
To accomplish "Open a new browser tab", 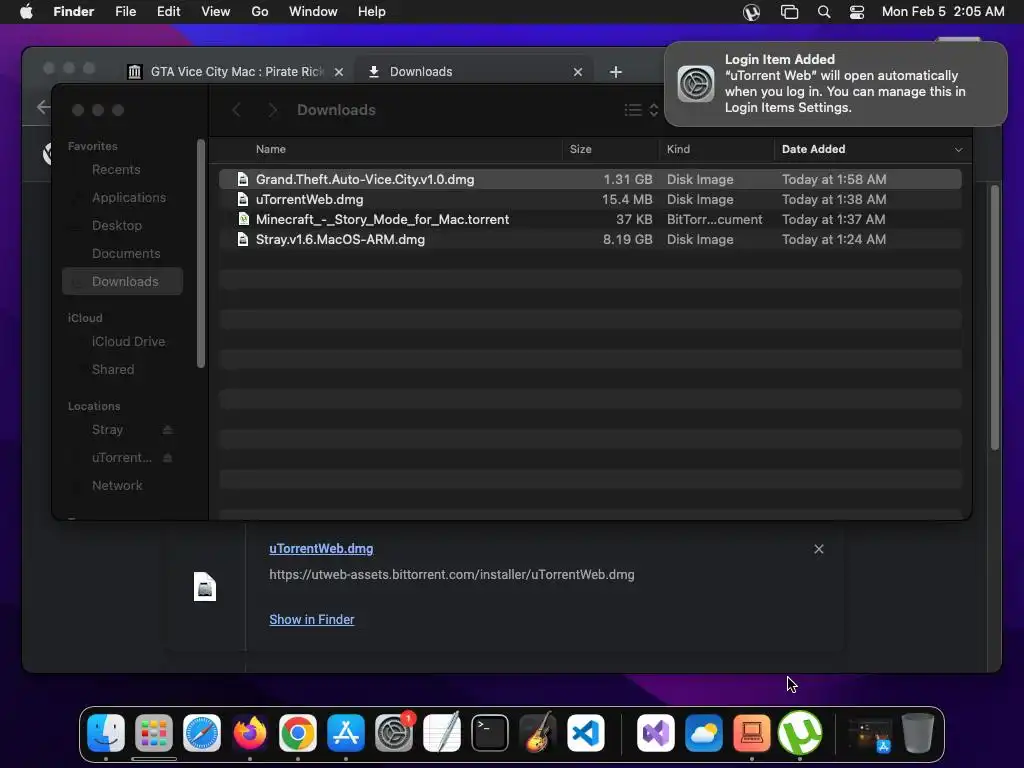I will [x=616, y=72].
